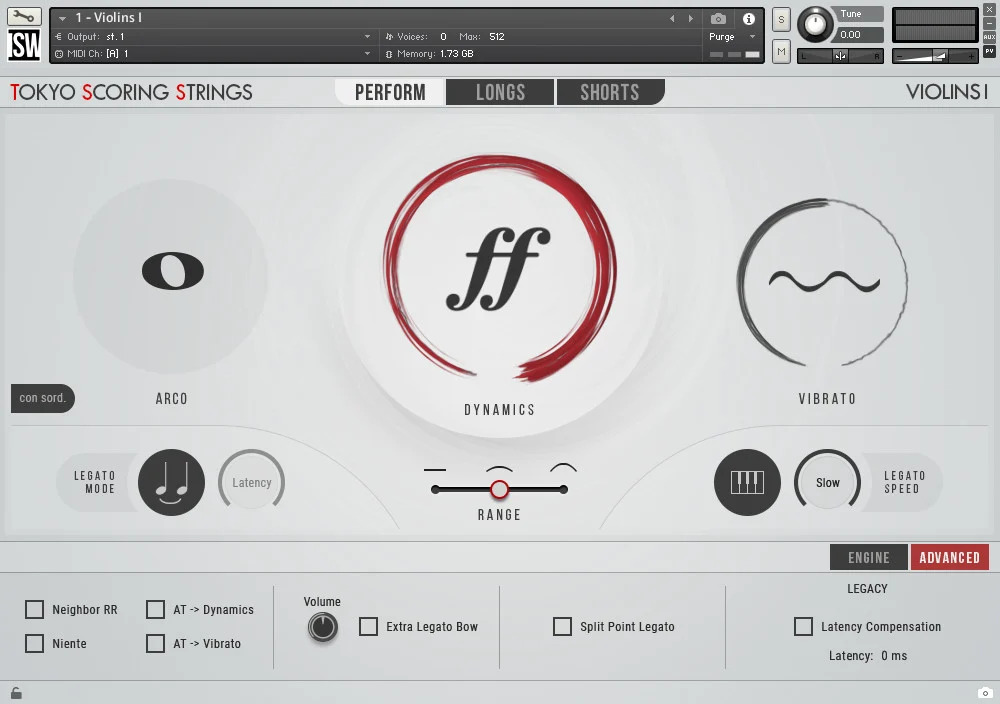Open the wrench instrument options icon
1000x704 pixels.
pyautogui.click(x=24, y=17)
